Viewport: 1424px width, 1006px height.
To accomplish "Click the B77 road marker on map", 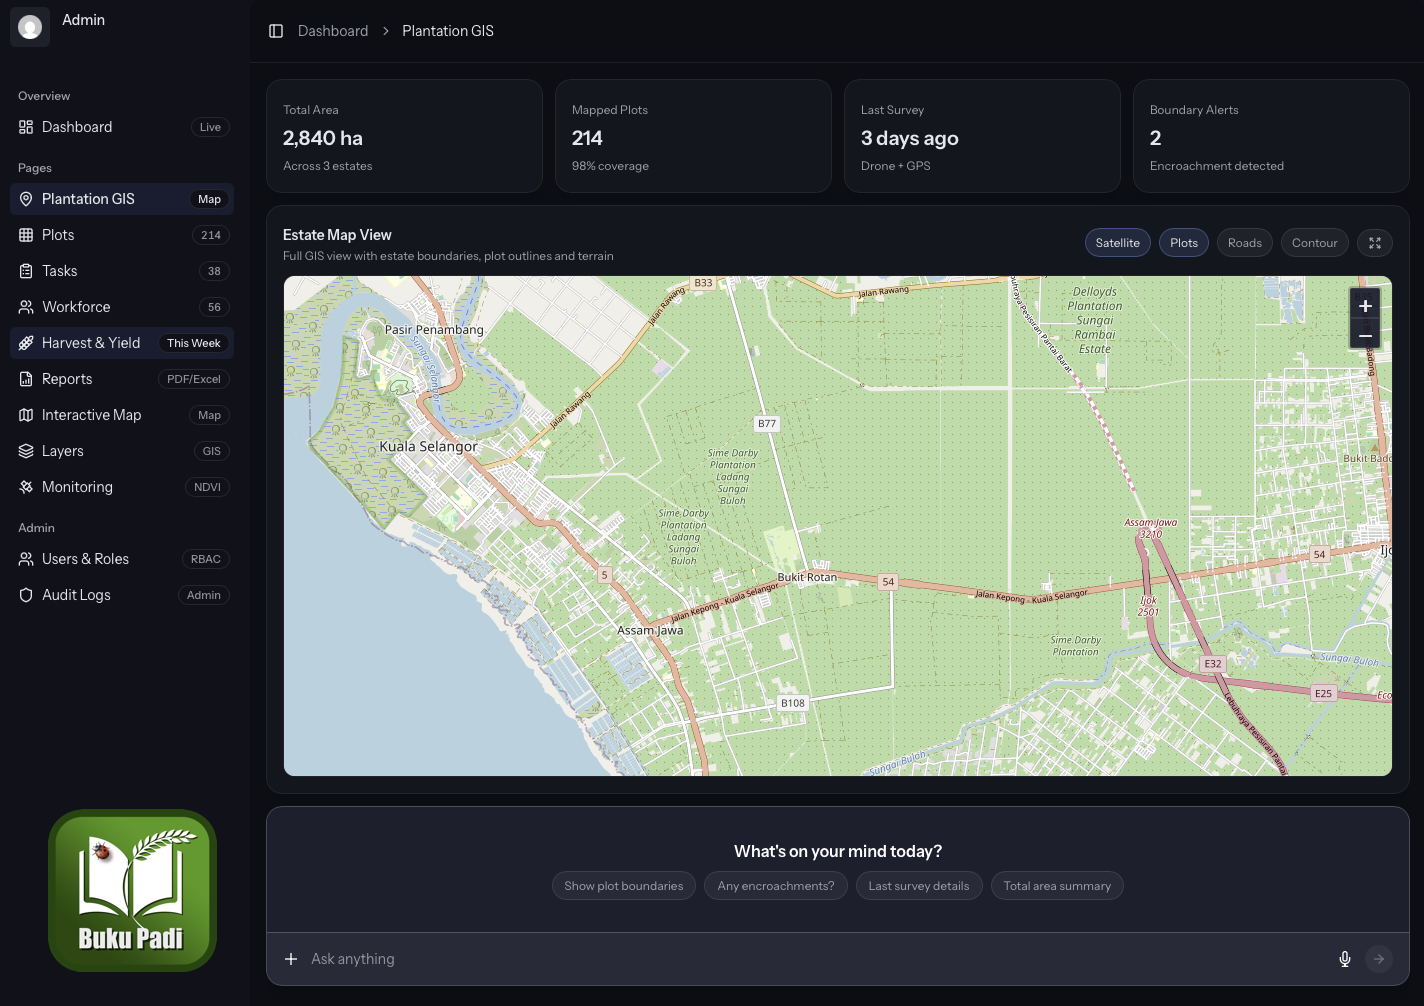I will pos(767,424).
